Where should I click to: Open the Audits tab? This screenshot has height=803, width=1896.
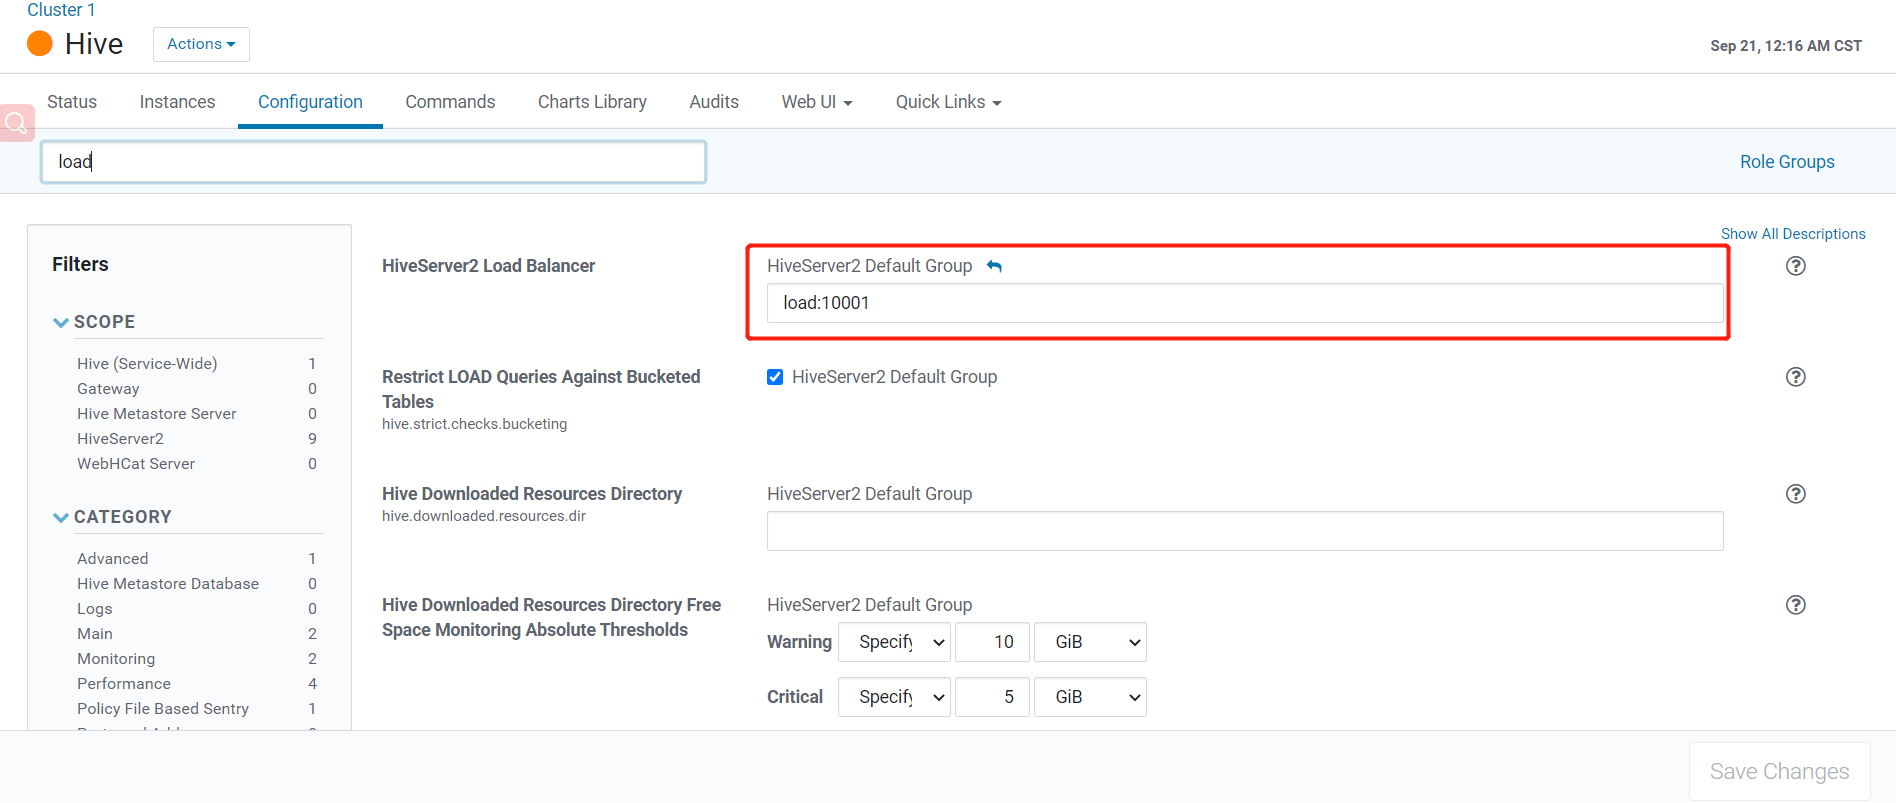(x=714, y=102)
